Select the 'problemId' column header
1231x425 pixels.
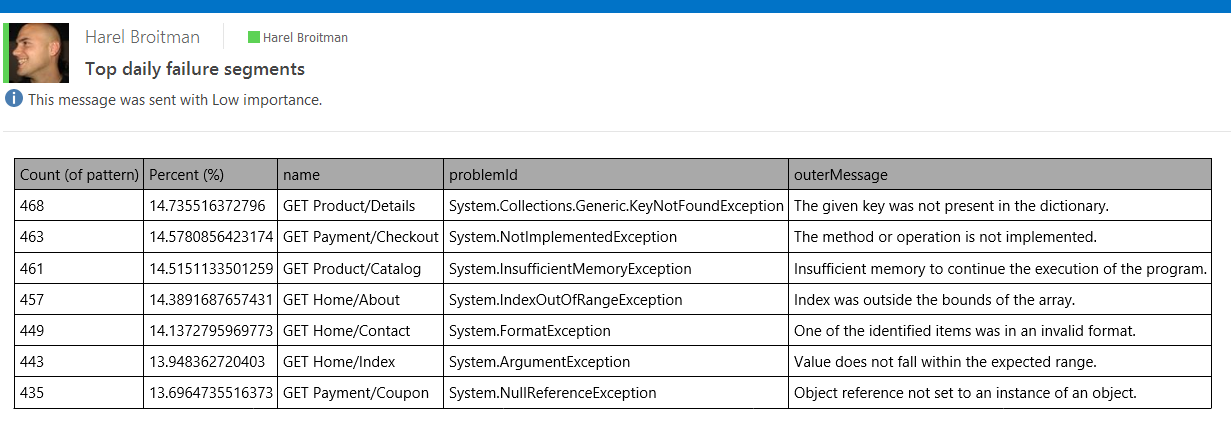[483, 175]
